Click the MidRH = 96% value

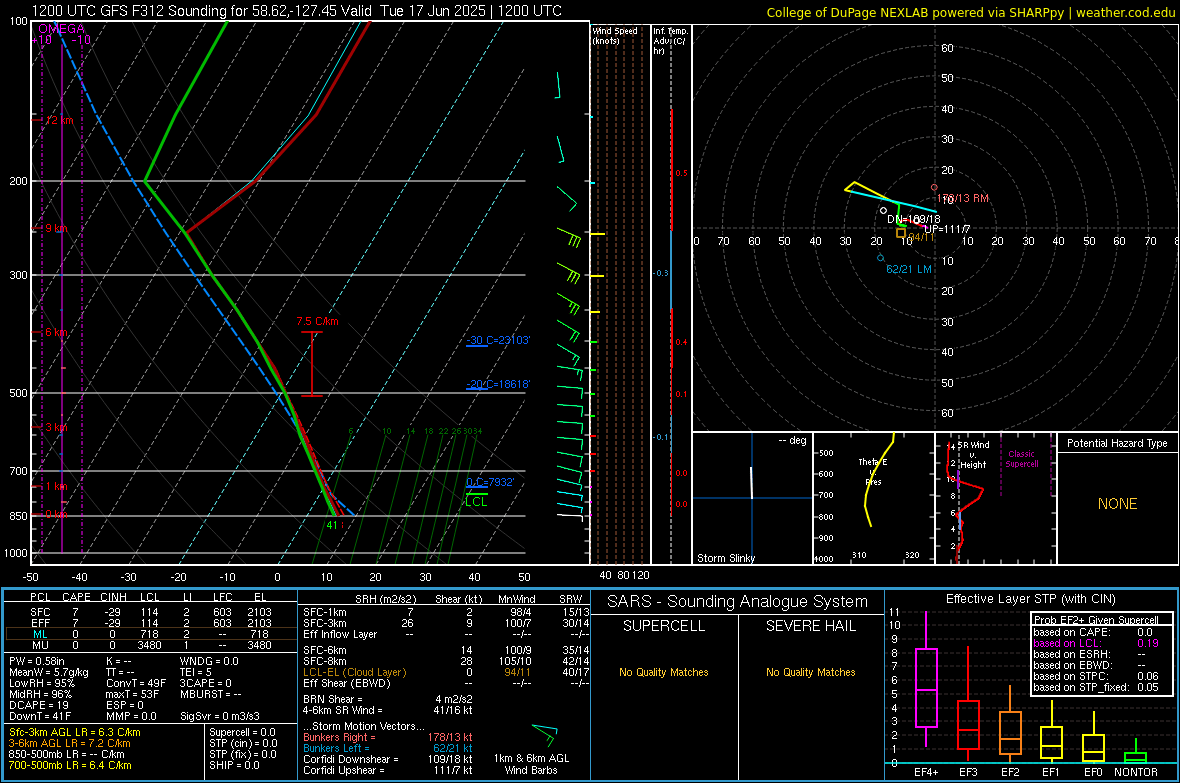point(41,694)
